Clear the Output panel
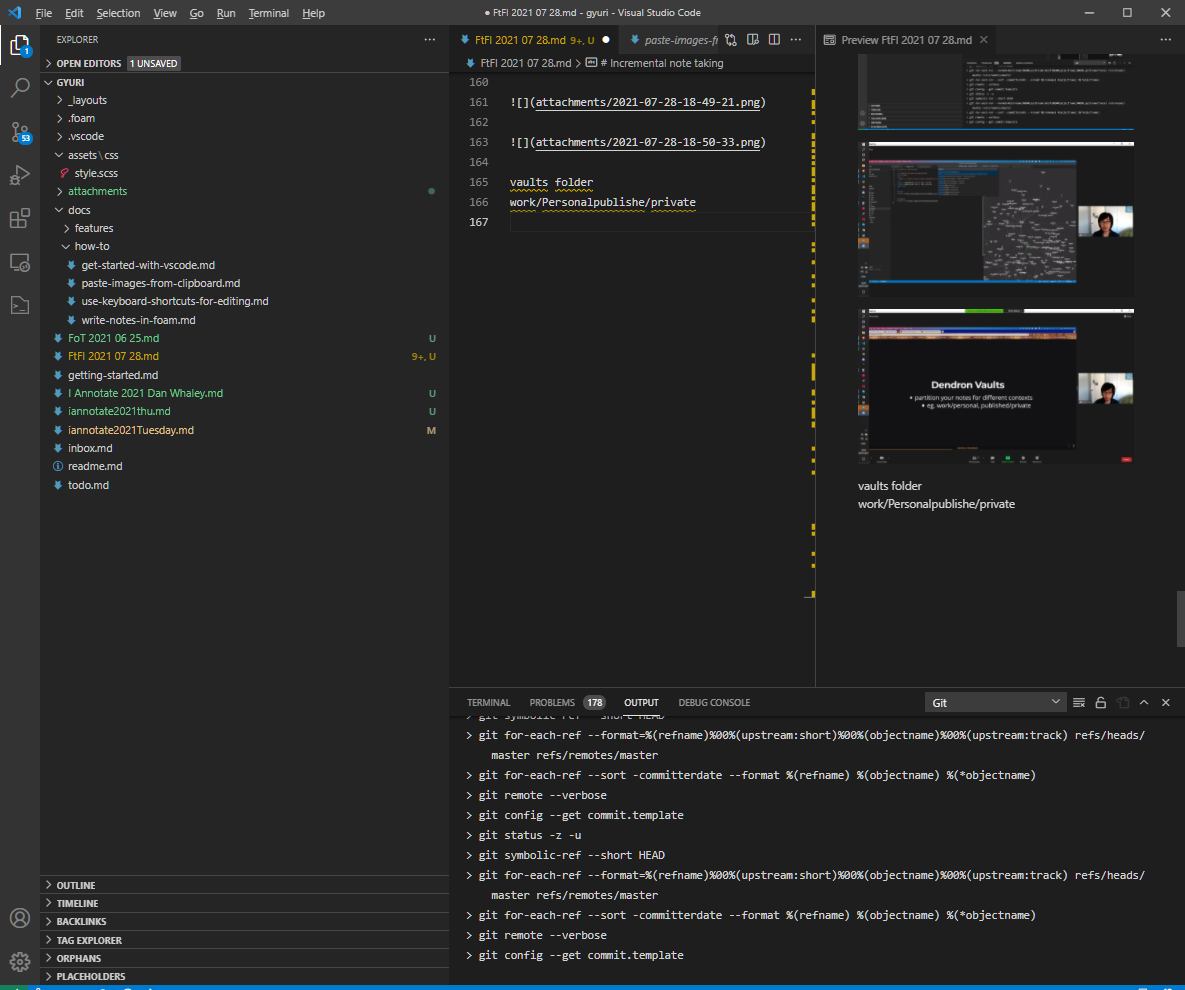 (x=1078, y=703)
